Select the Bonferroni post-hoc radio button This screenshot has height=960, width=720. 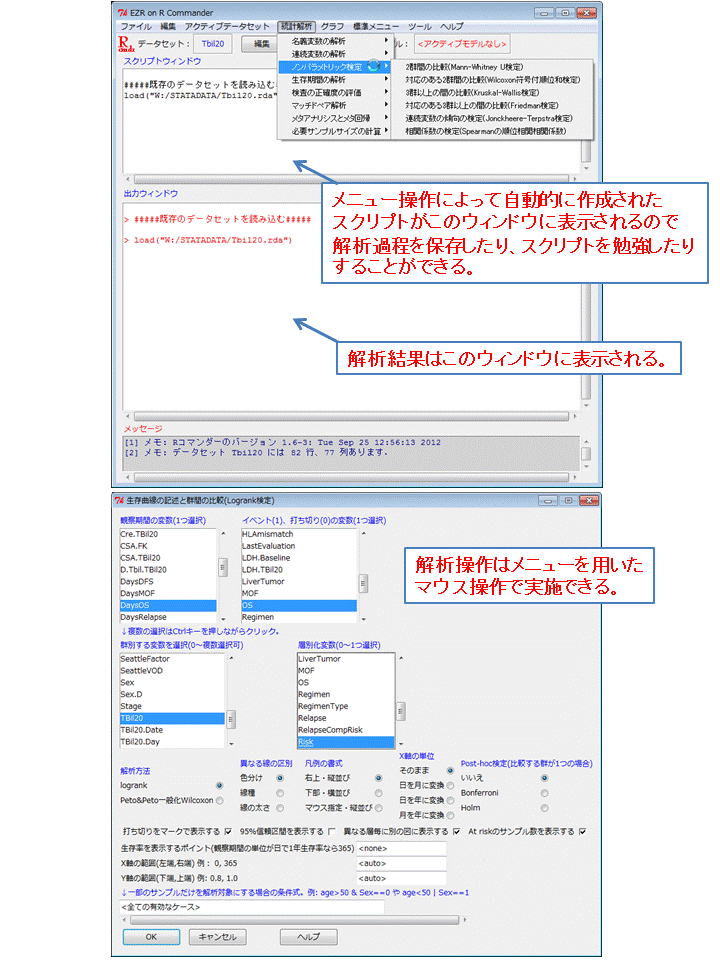(543, 792)
